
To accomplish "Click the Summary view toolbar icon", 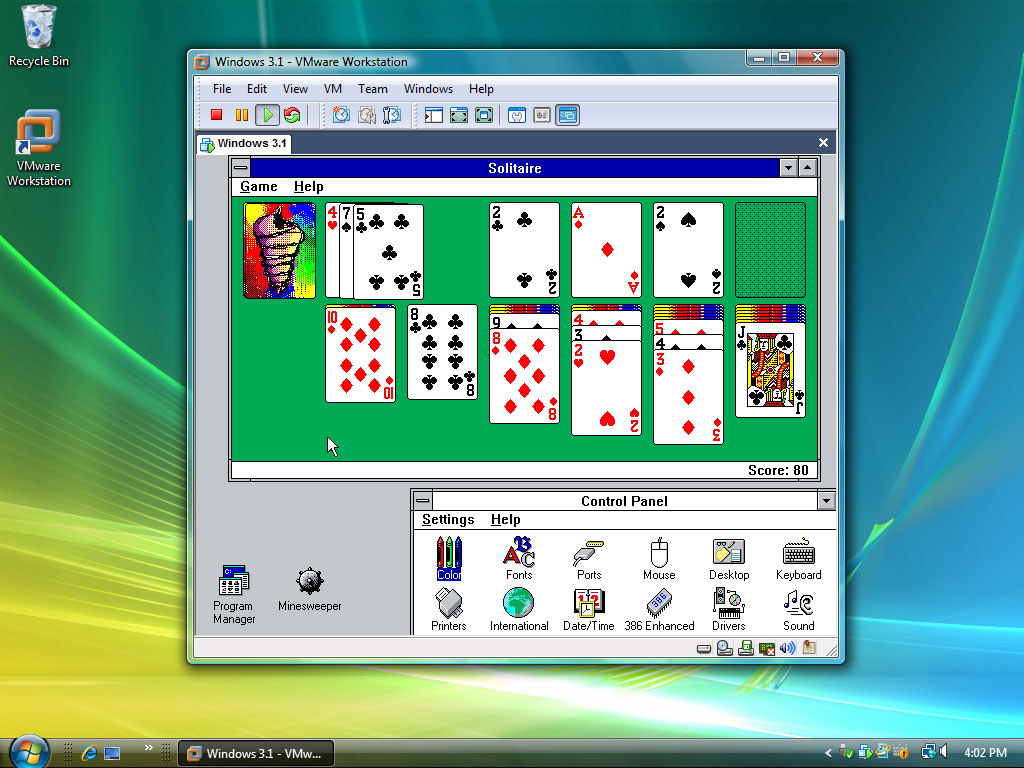I will [x=517, y=115].
